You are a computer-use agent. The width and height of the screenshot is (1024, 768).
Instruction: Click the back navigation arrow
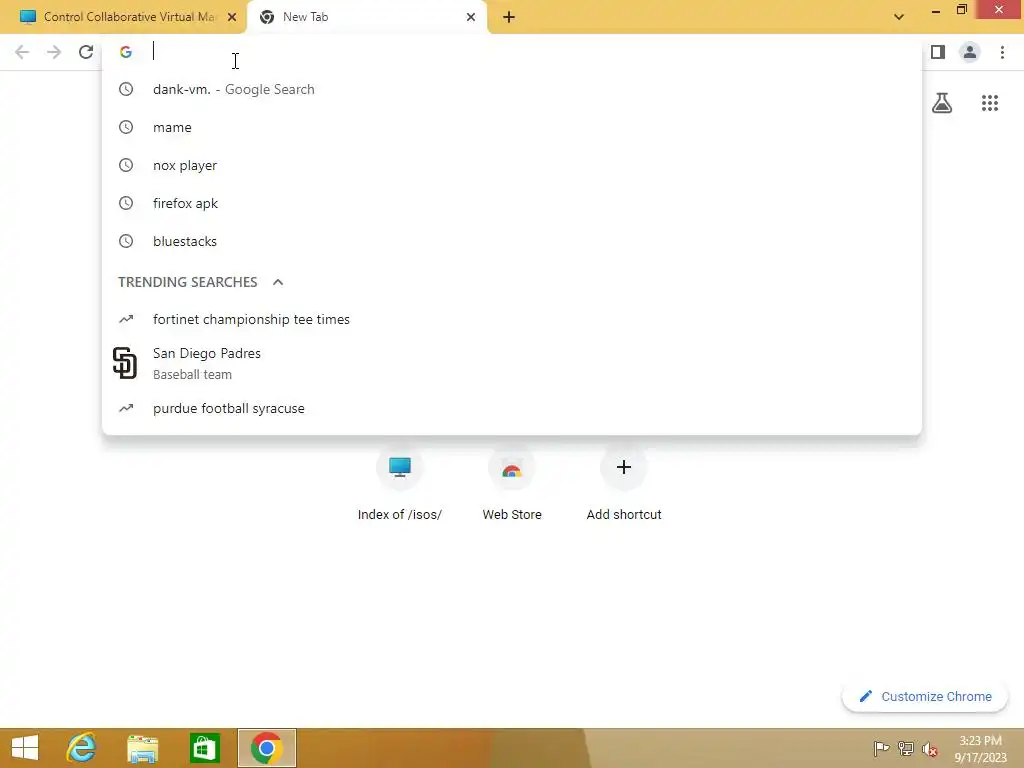coord(22,52)
